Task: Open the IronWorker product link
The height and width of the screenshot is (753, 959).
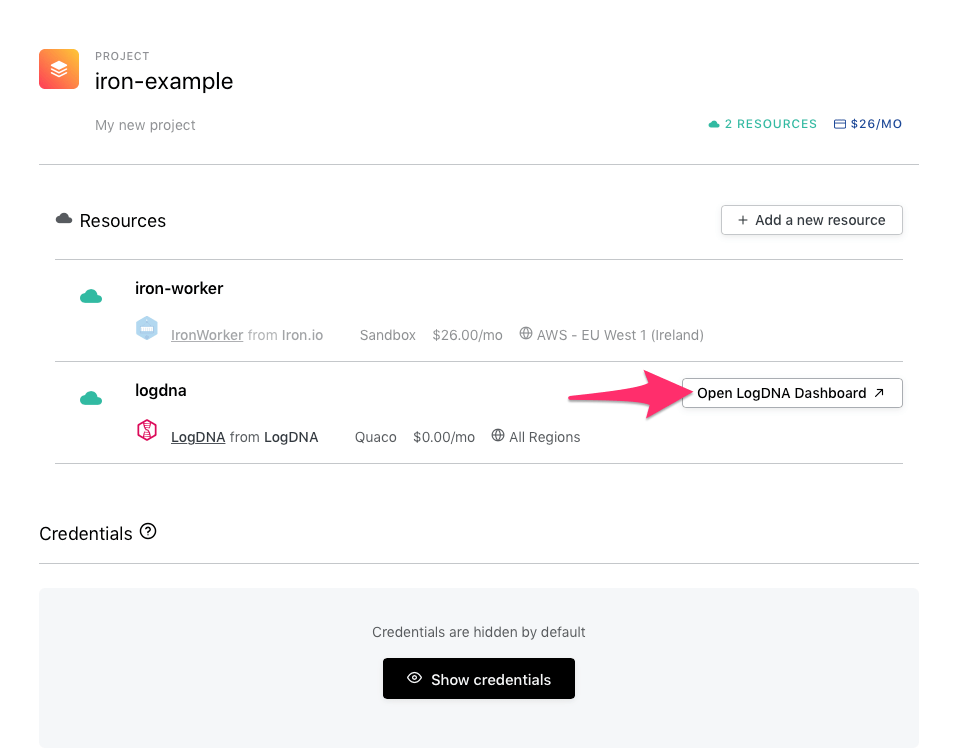Action: click(207, 335)
